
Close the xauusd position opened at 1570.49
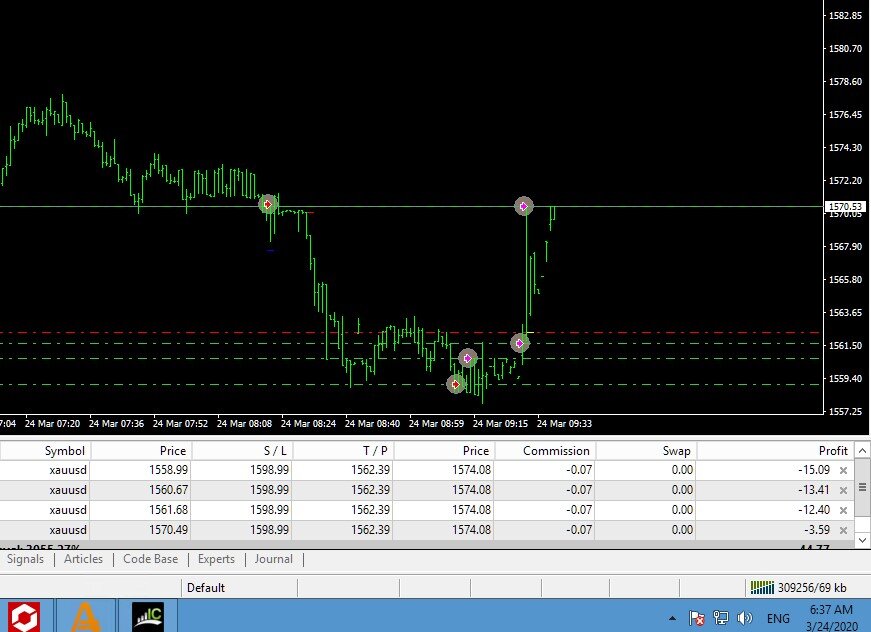[843, 530]
